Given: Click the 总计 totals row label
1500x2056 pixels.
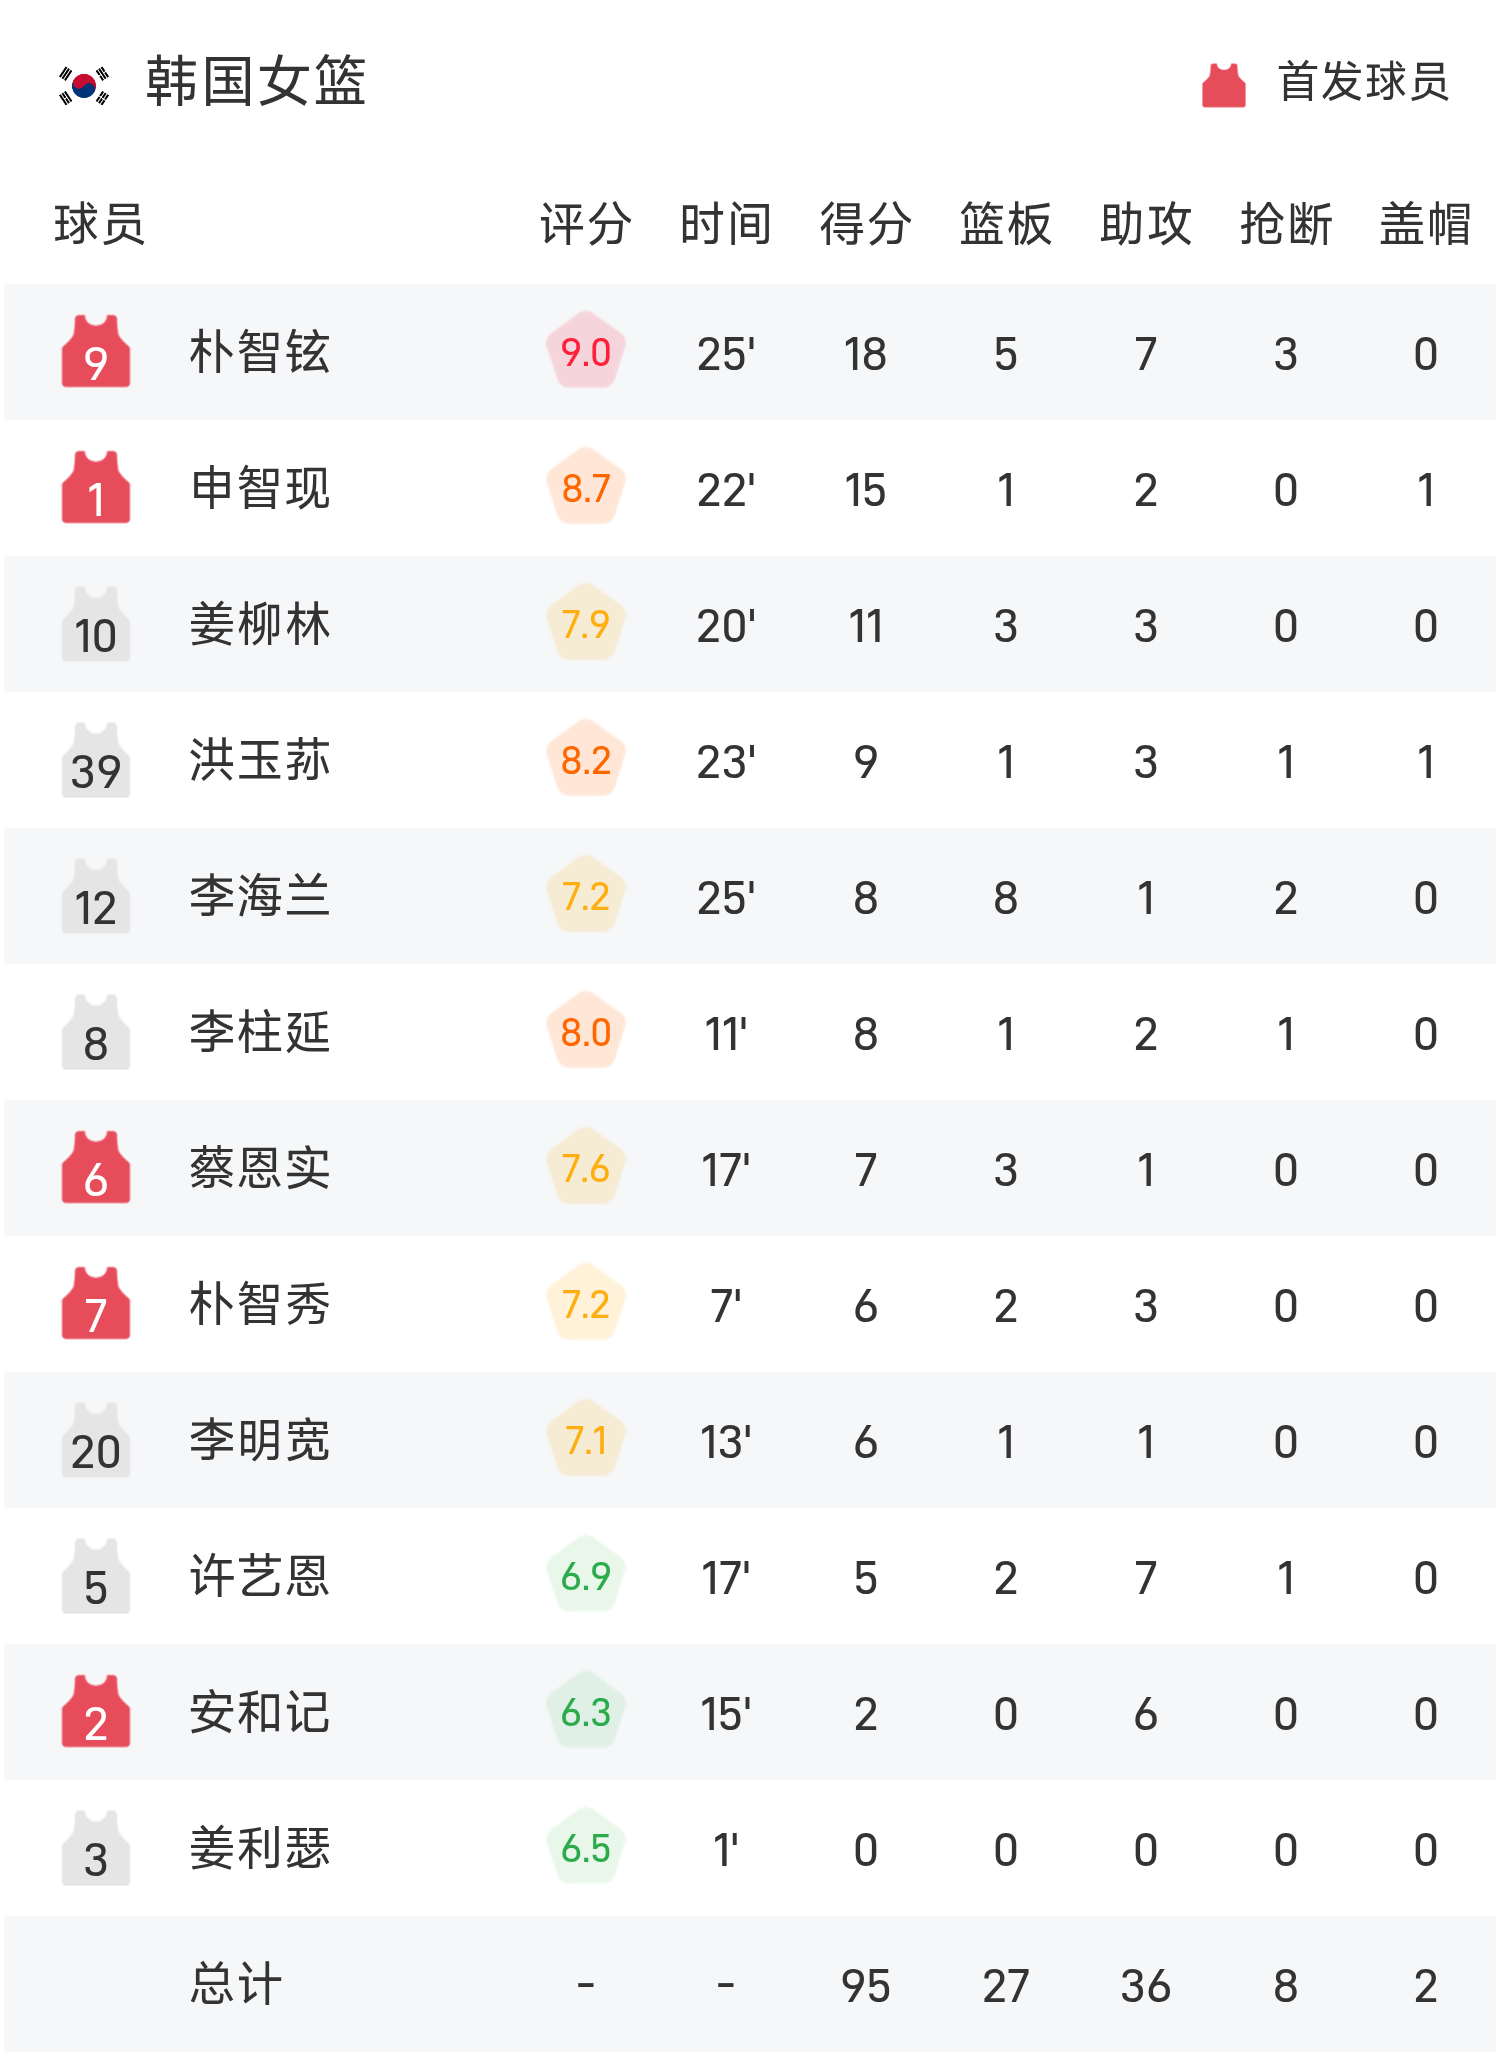Looking at the screenshot, I should click(236, 1985).
